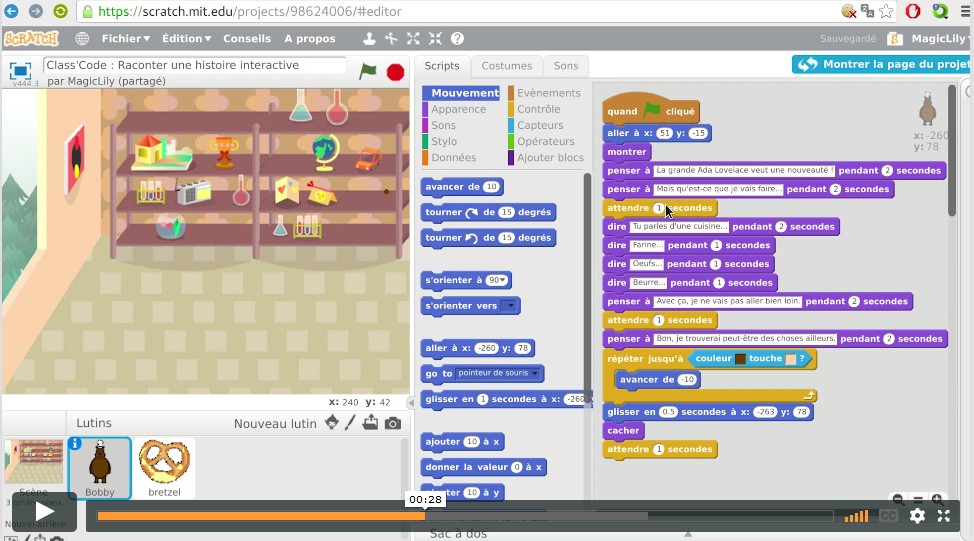The image size is (974, 541).
Task: Switch to the Costumes tab
Action: [506, 66]
